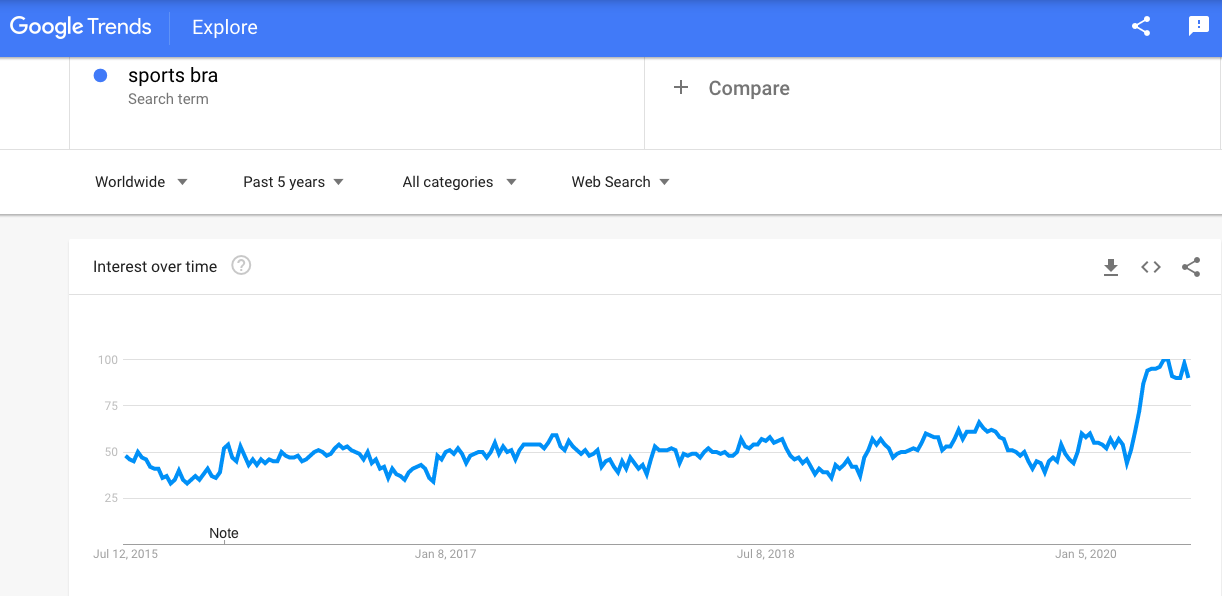
Task: Click the blue sports bra color dot
Action: [100, 76]
